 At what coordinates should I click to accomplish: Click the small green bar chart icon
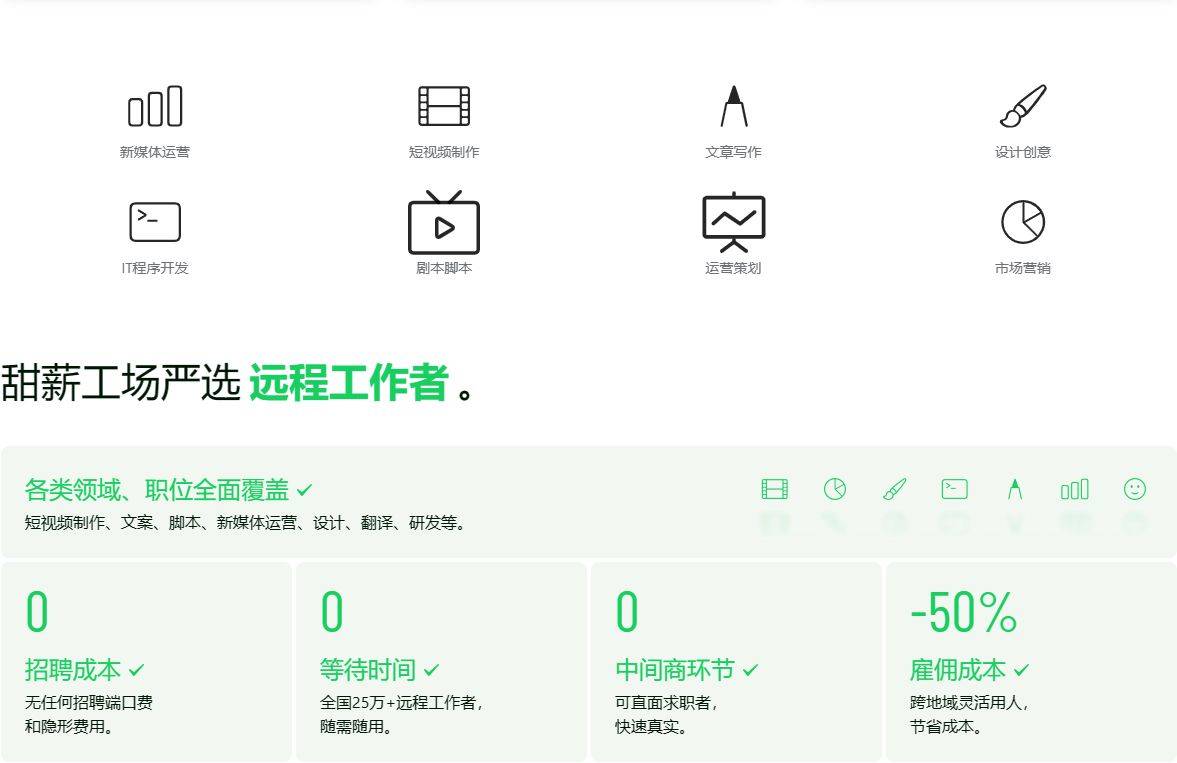coord(1075,490)
